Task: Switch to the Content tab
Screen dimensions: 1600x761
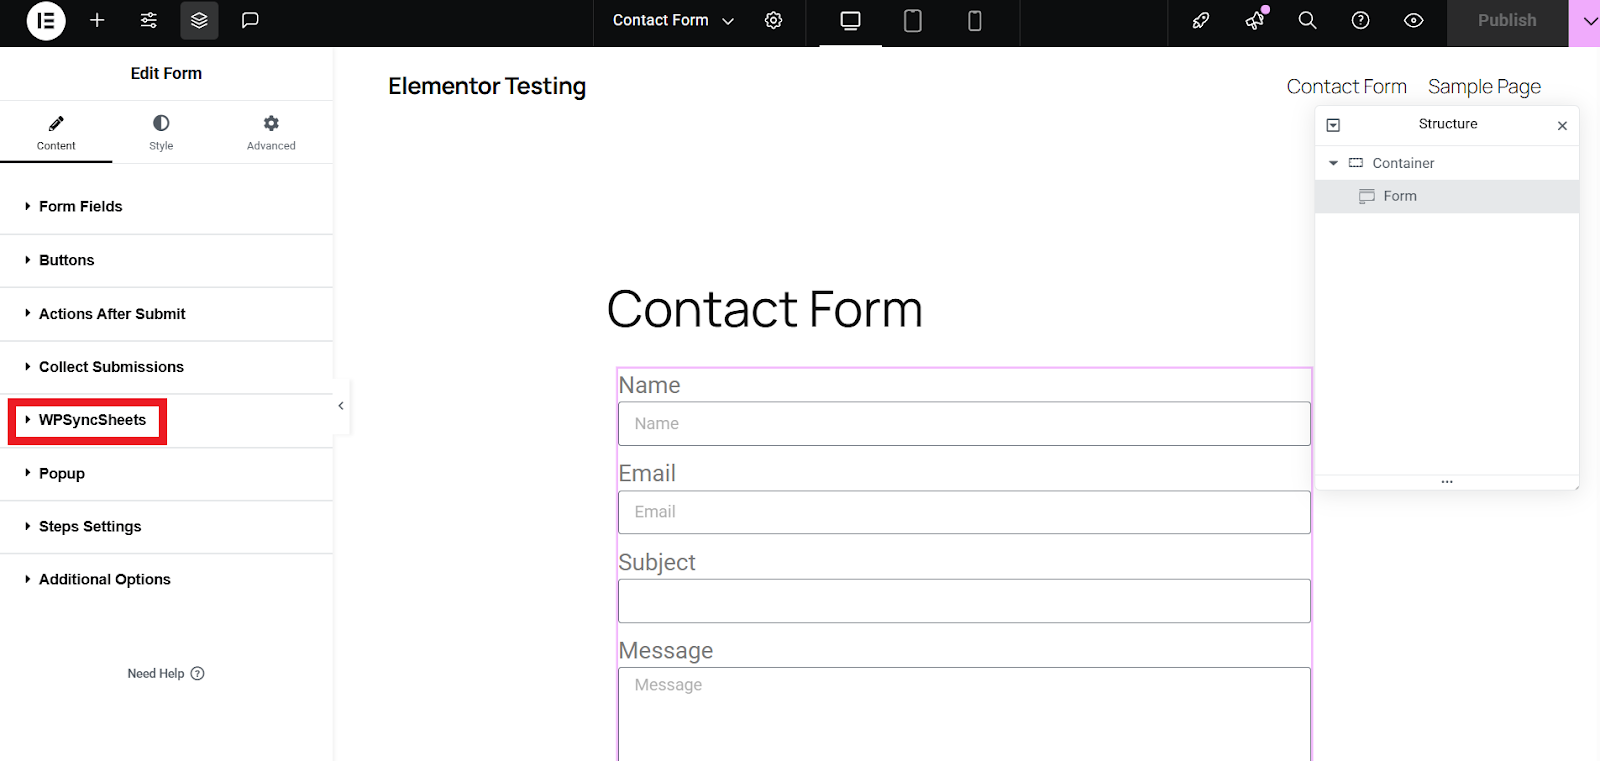Action: (x=56, y=132)
